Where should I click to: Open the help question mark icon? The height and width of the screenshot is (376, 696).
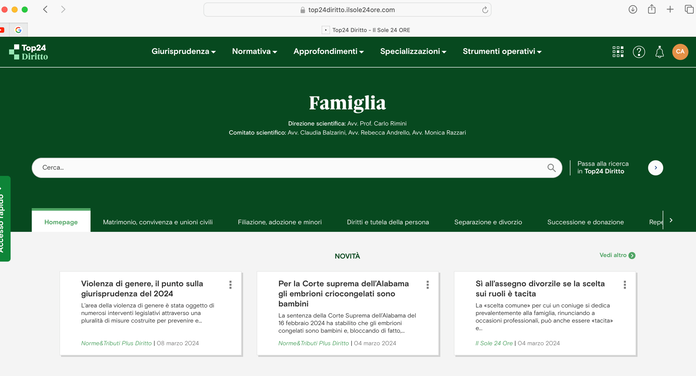(639, 52)
